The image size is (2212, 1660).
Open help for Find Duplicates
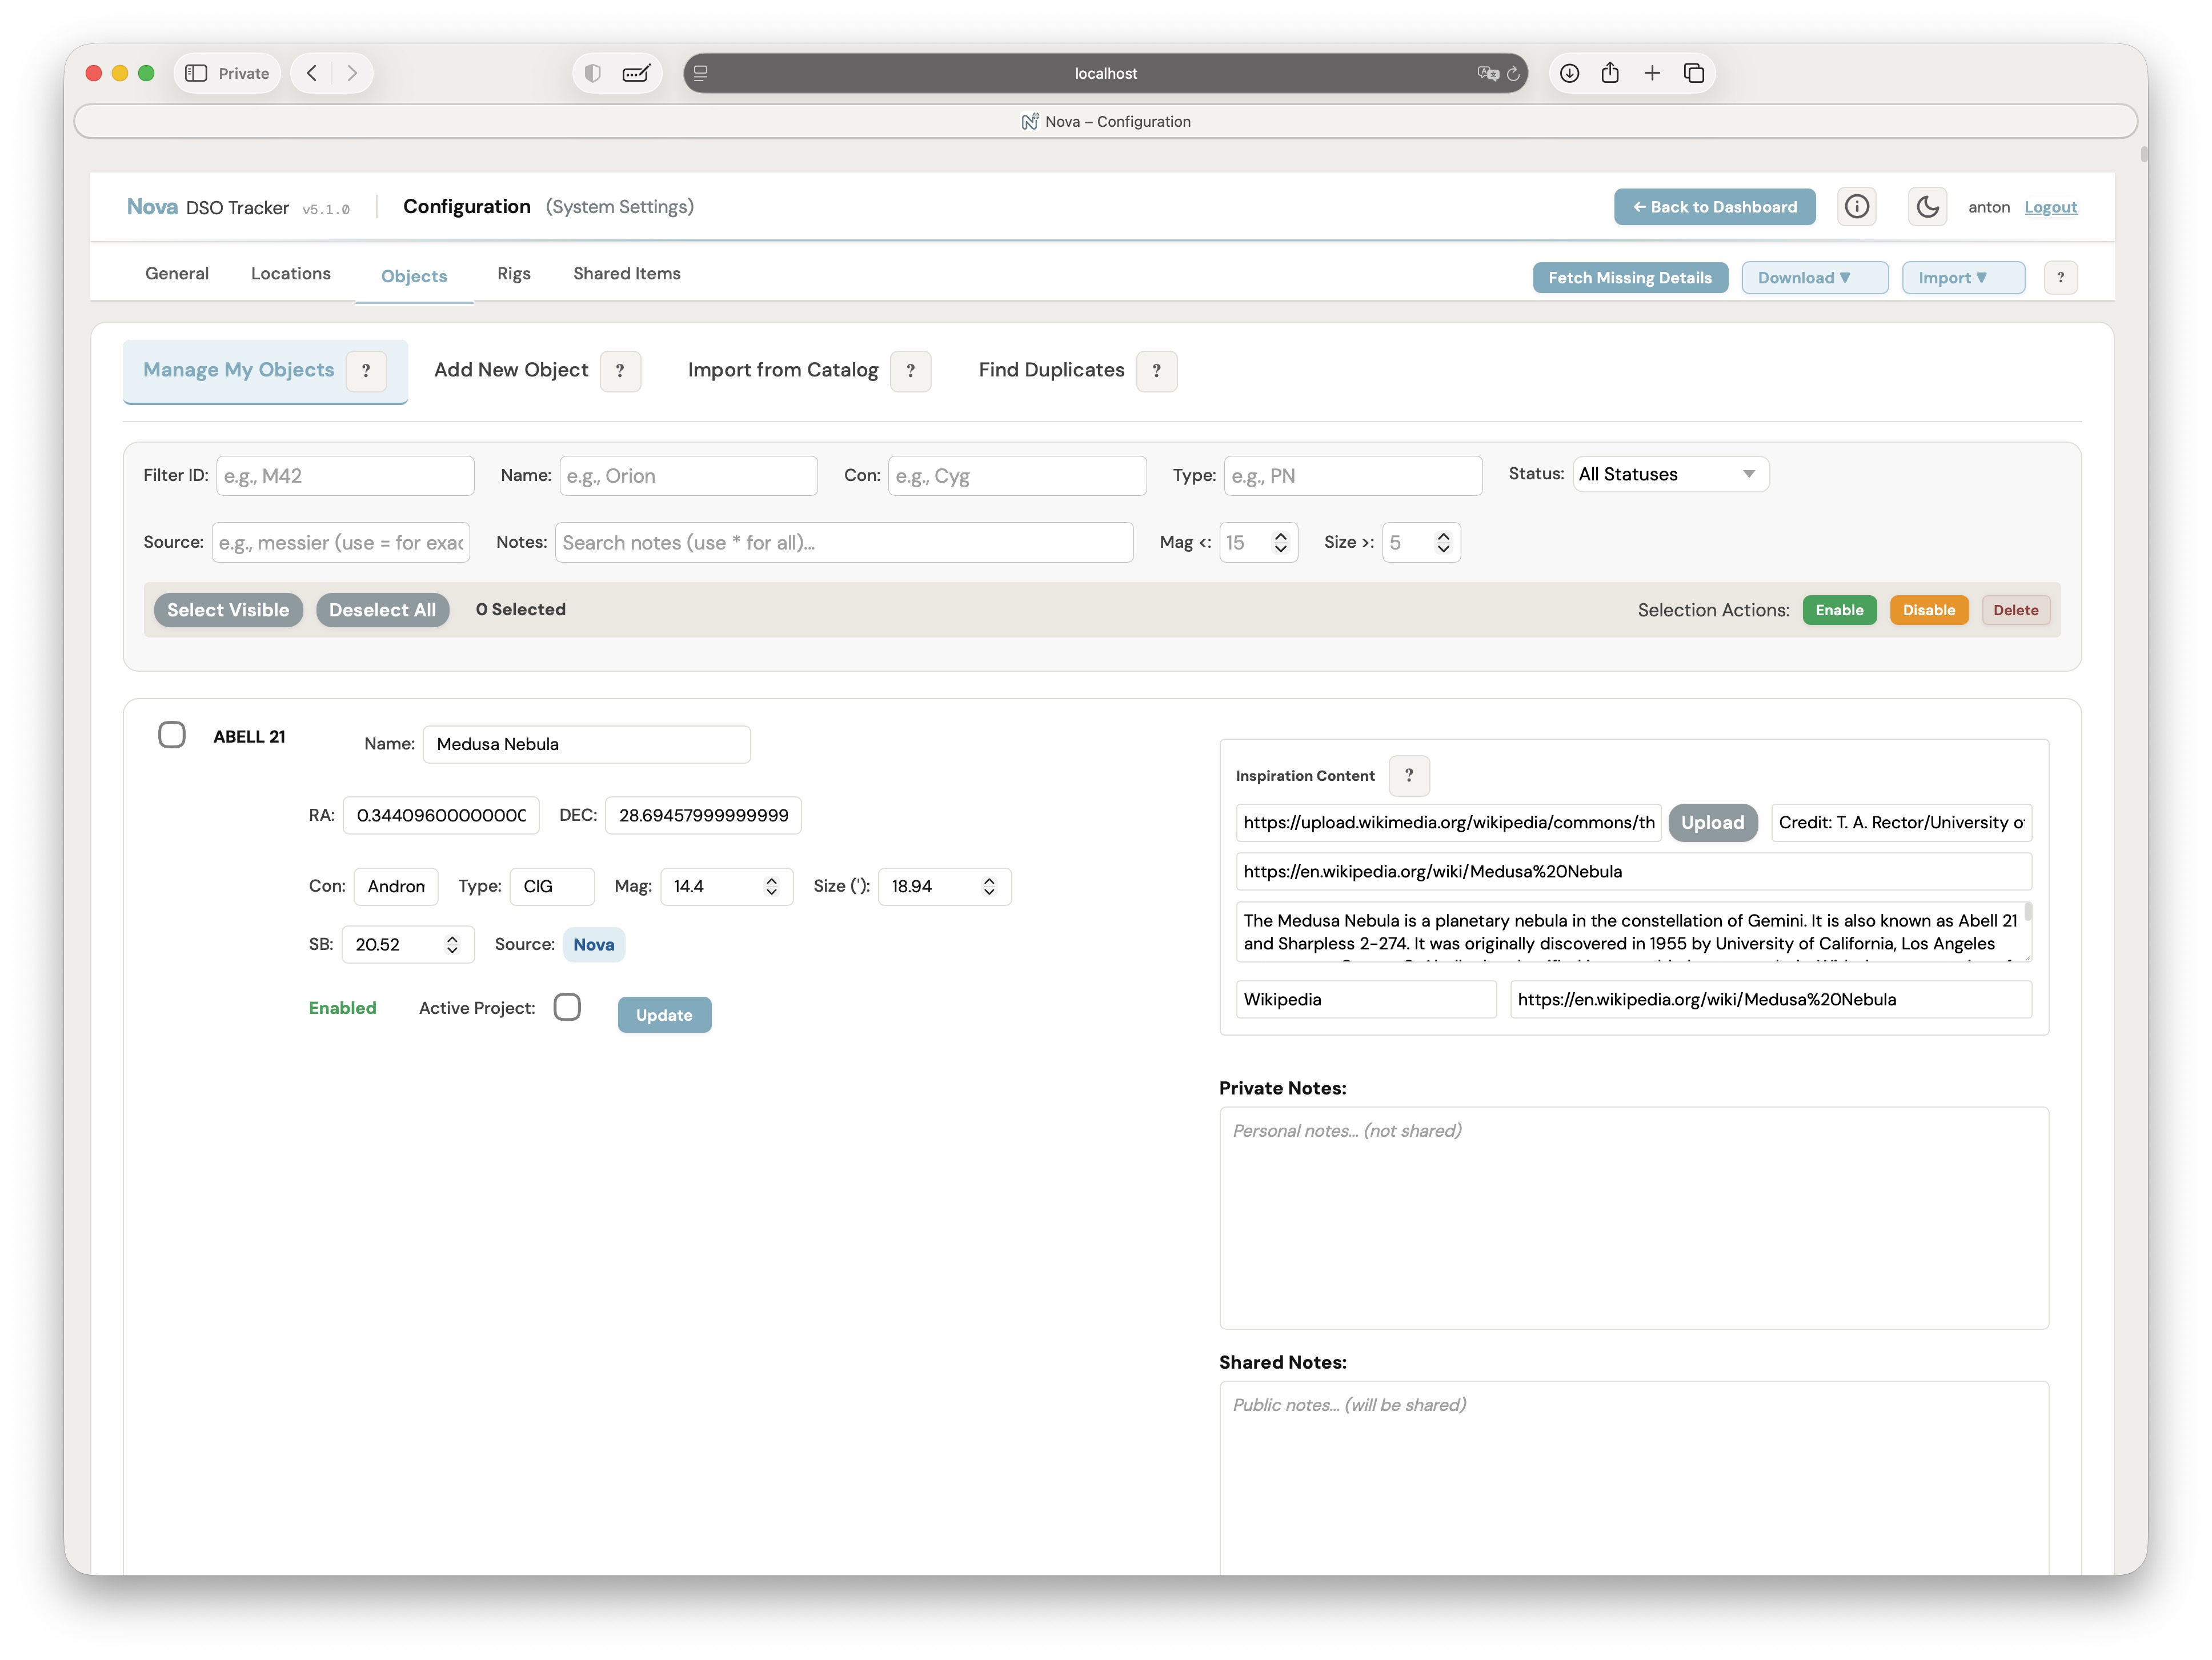point(1156,371)
